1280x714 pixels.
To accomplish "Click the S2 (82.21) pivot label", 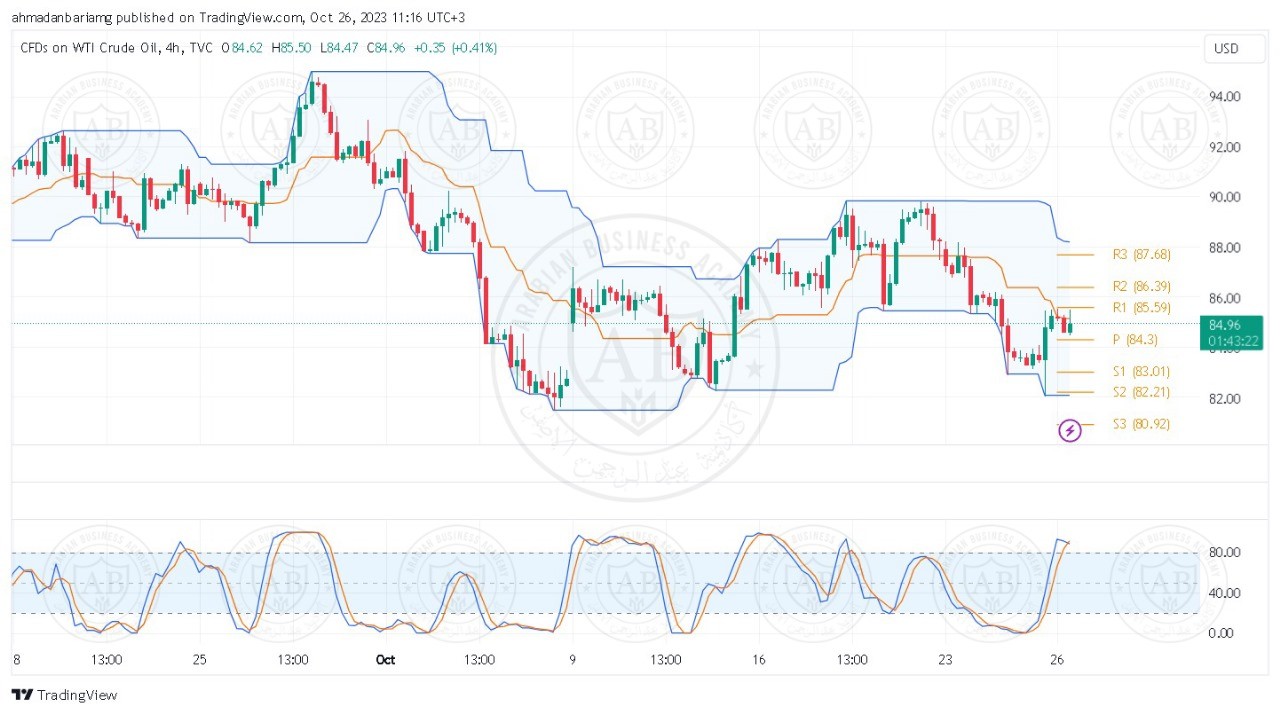I will click(1141, 392).
